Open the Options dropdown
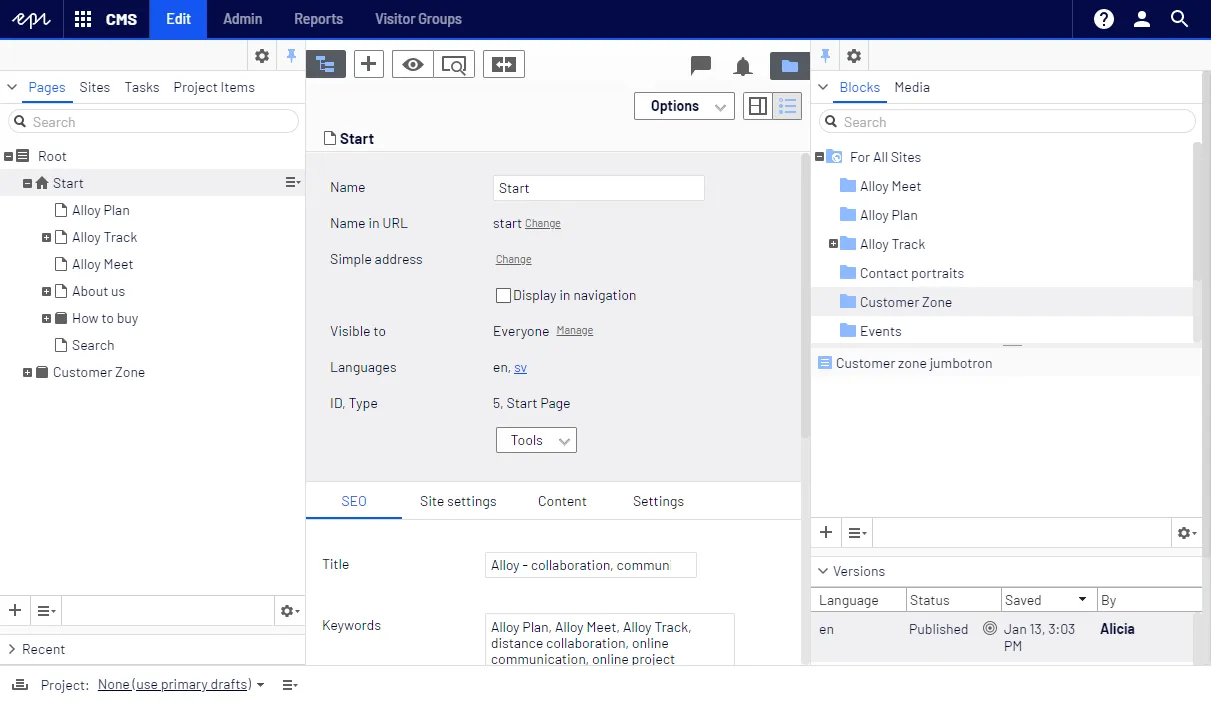Screen dimensions: 1211x702 [x=684, y=106]
